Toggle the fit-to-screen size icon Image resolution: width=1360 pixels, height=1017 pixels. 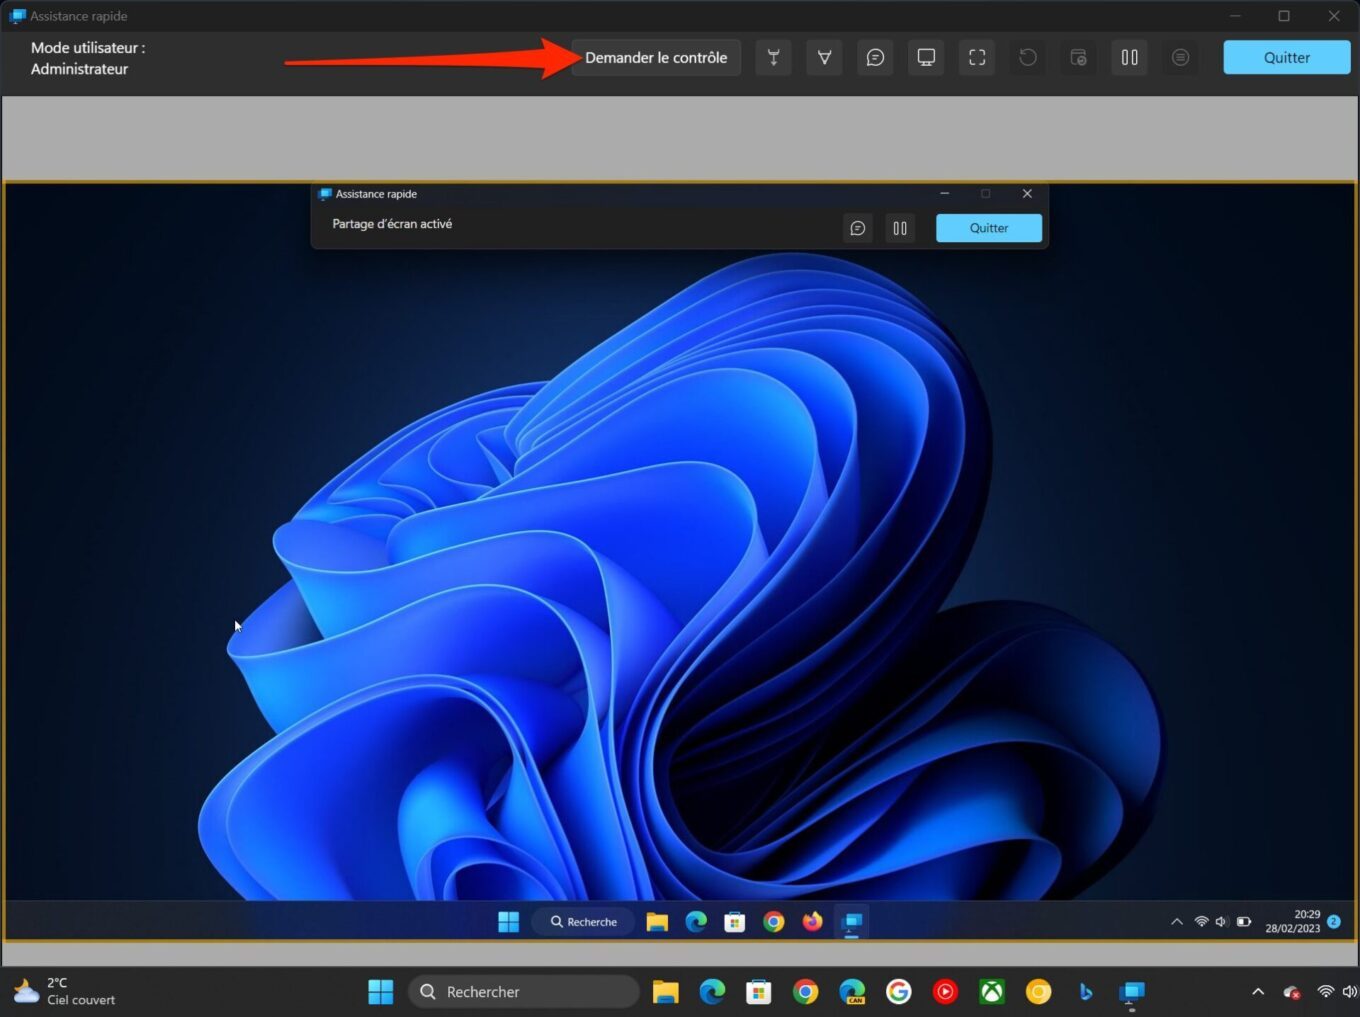pyautogui.click(x=977, y=58)
